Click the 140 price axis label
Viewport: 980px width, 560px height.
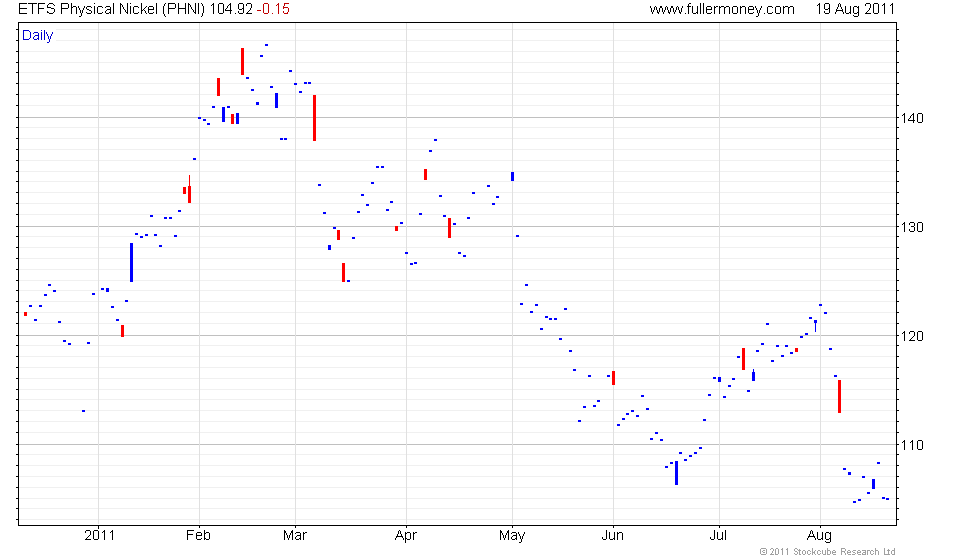[x=912, y=118]
